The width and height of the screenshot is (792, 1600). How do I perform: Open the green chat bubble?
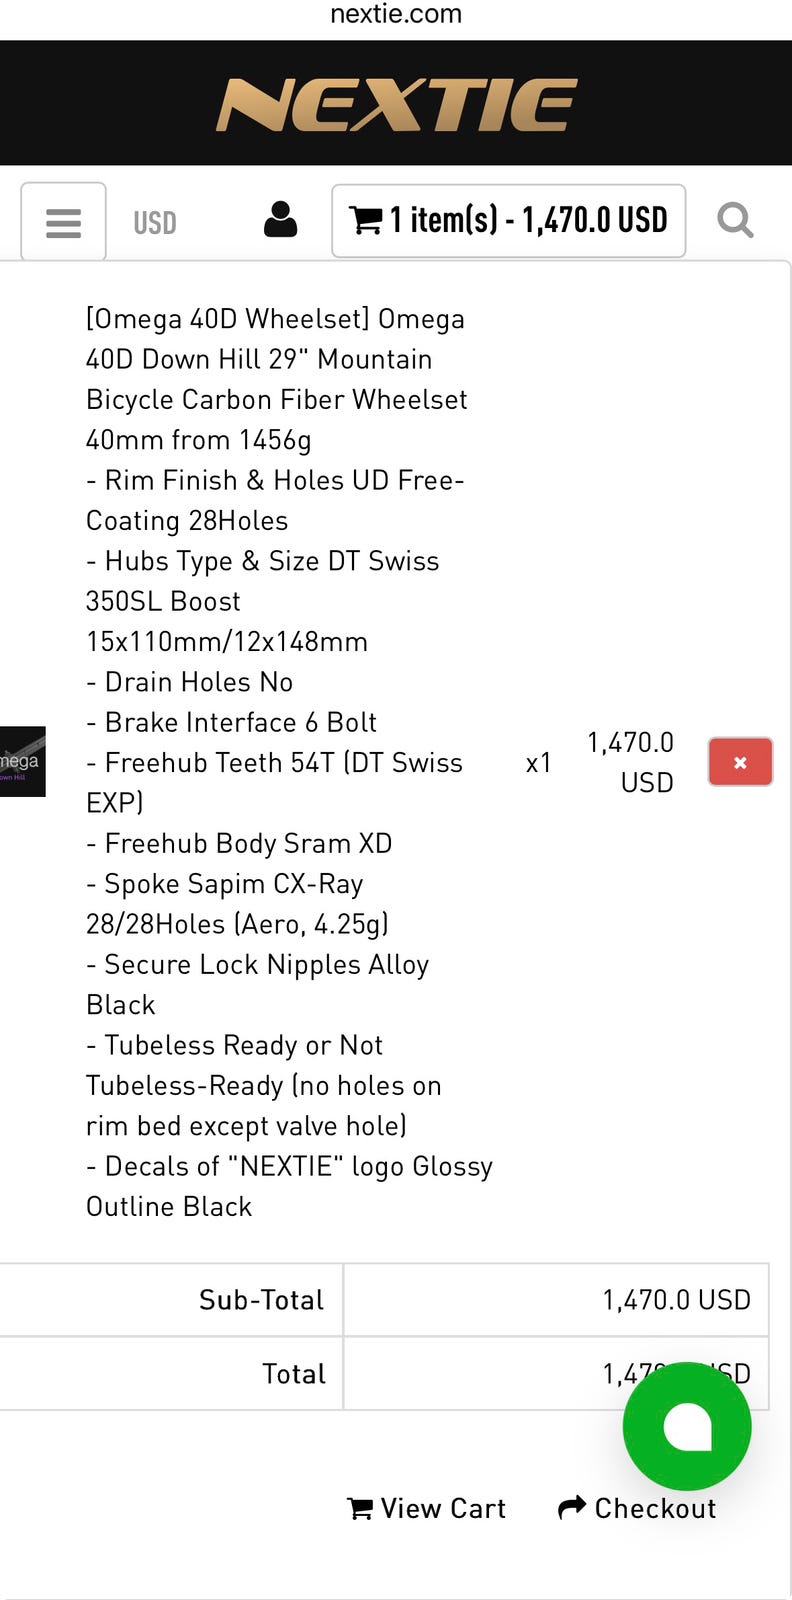pyautogui.click(x=687, y=1426)
